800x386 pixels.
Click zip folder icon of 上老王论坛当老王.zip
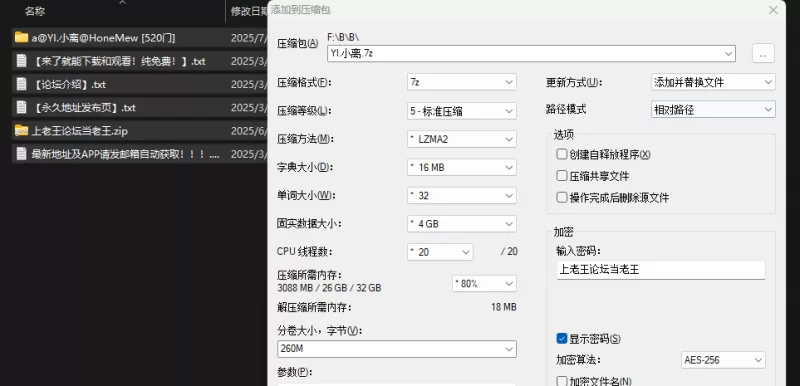[21, 131]
